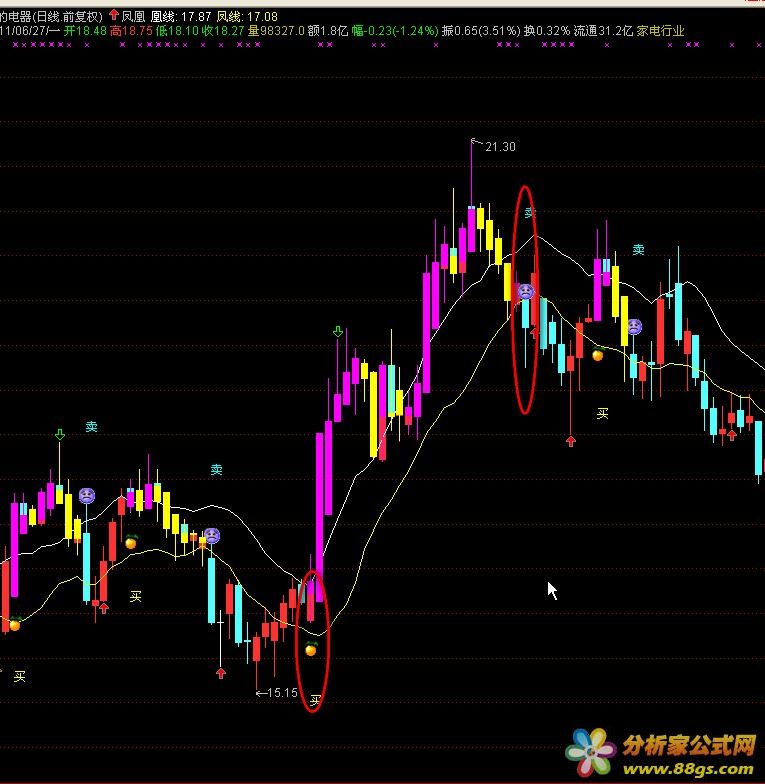This screenshot has height=784, width=765.
Task: Click the 15.15 low price label
Action: (x=282, y=692)
